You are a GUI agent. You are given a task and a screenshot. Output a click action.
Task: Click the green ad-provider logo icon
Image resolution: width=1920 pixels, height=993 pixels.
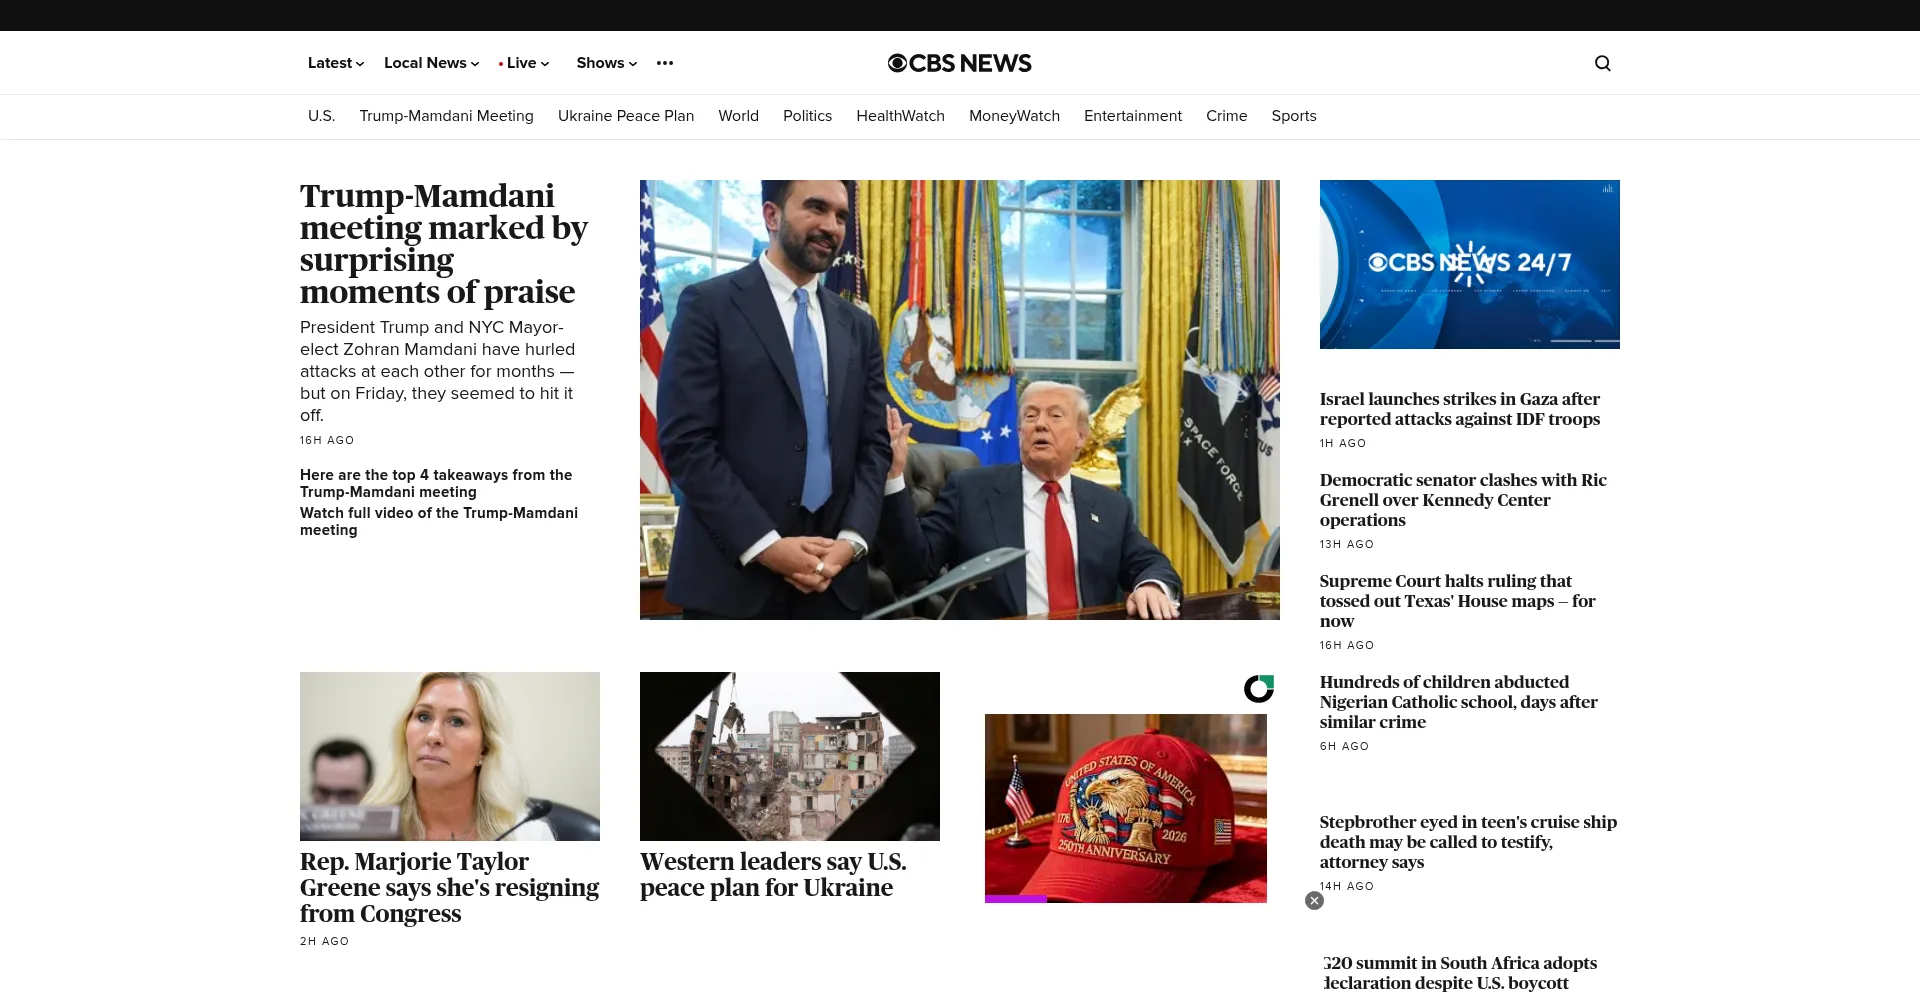[x=1259, y=688]
